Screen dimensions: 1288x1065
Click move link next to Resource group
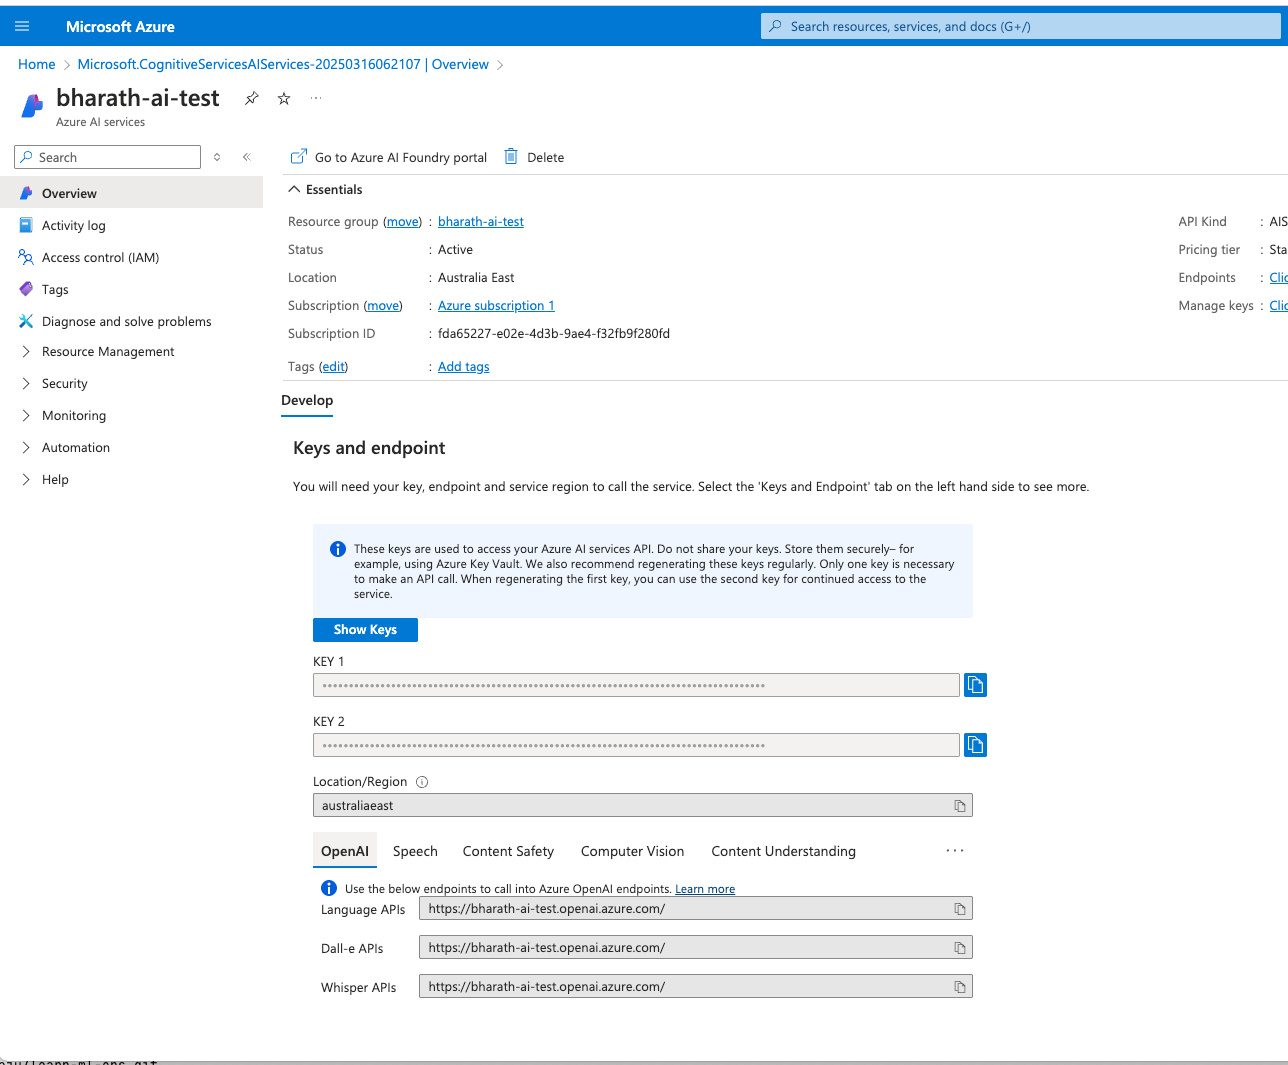pos(403,222)
